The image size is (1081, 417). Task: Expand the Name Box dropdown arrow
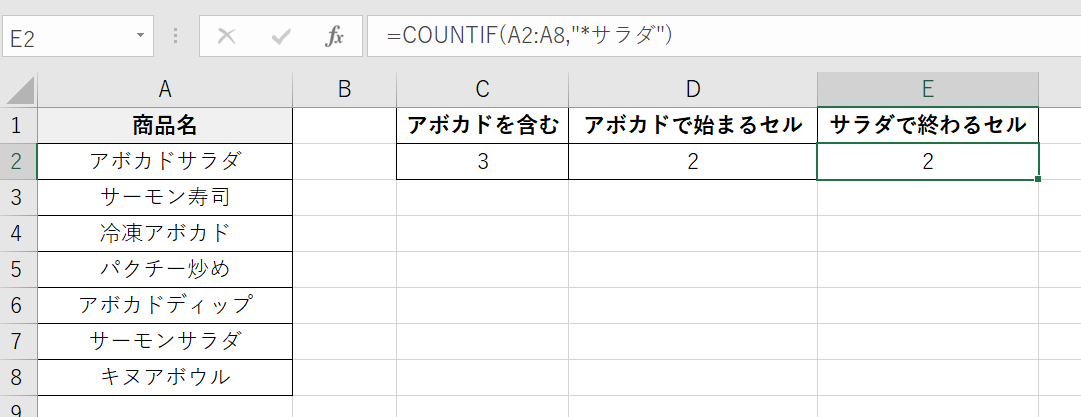tap(140, 37)
